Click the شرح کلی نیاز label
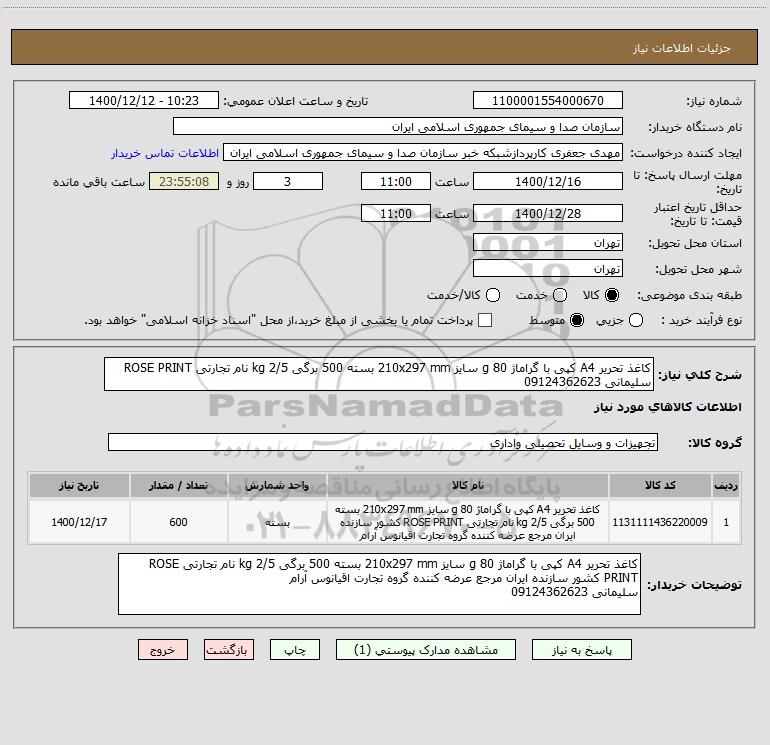770x745 pixels. [x=700, y=375]
